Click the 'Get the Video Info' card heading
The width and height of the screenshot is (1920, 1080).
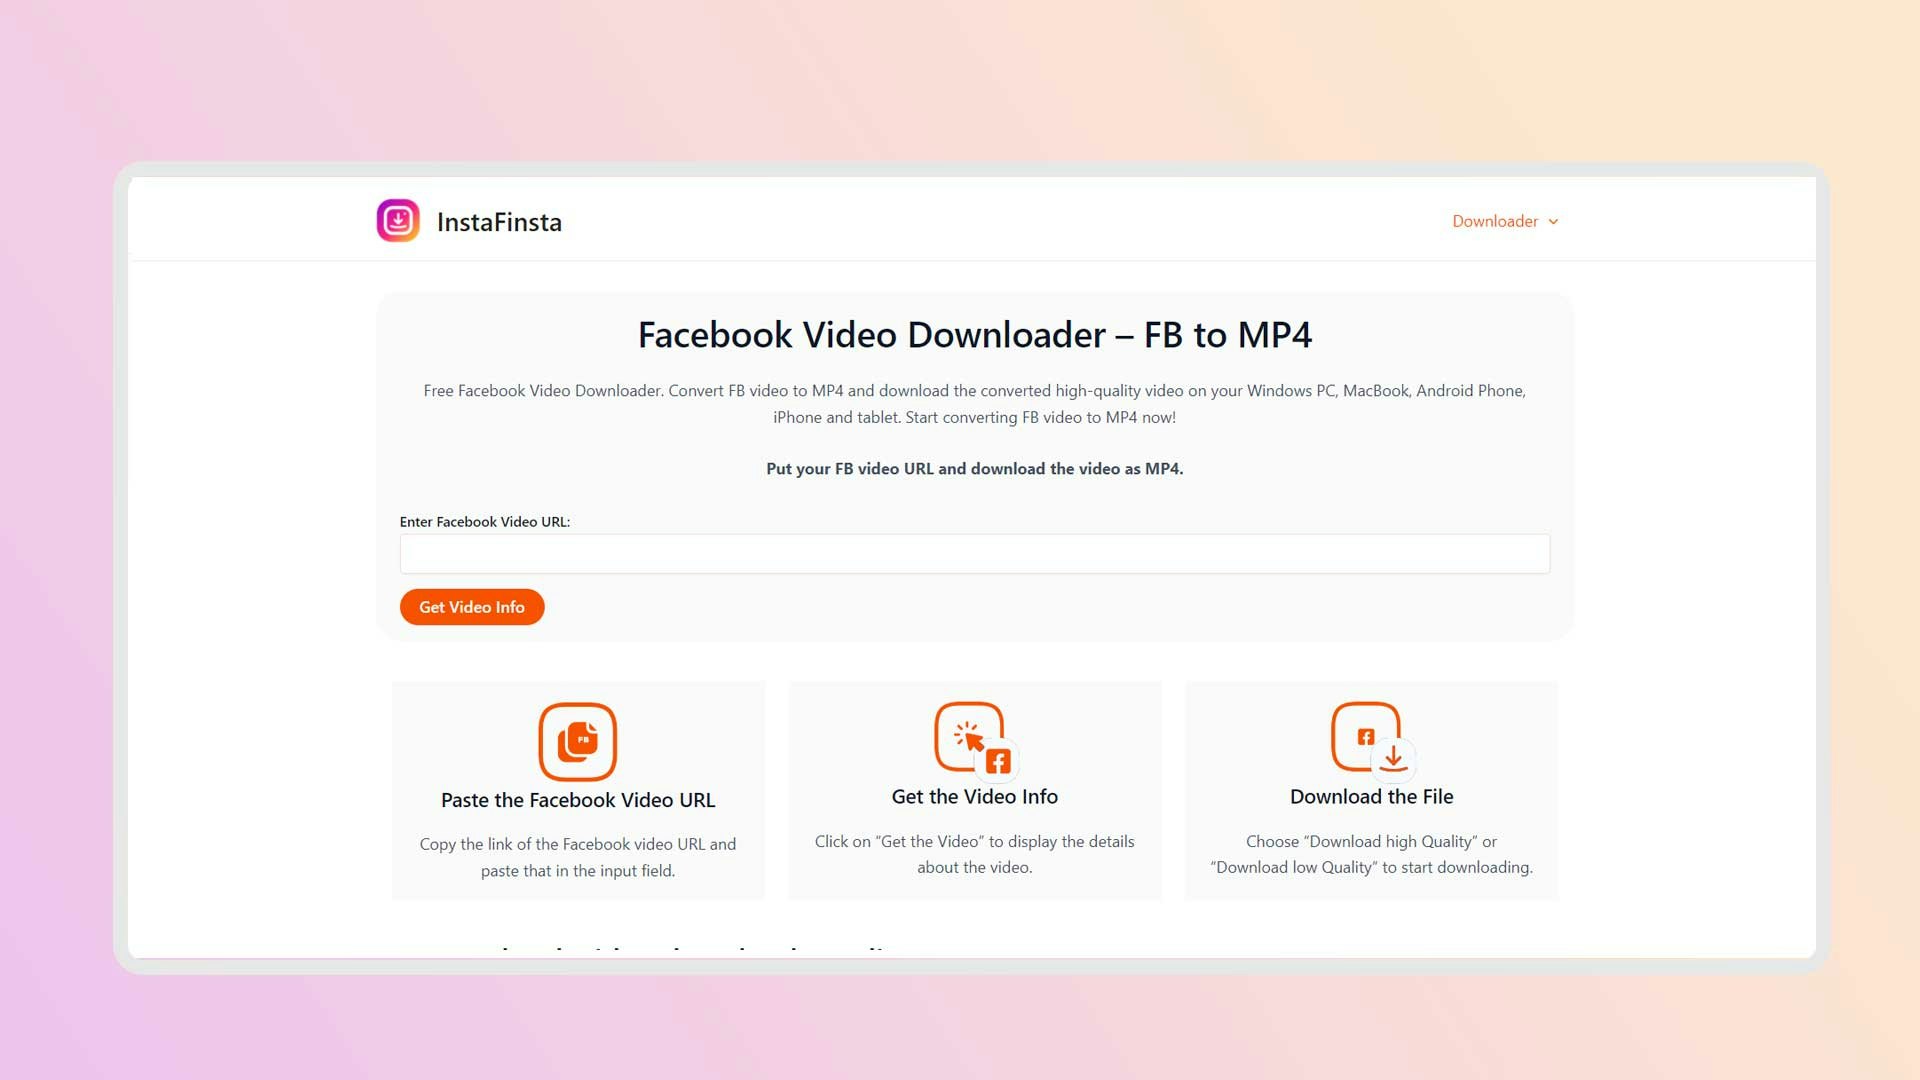coord(975,797)
